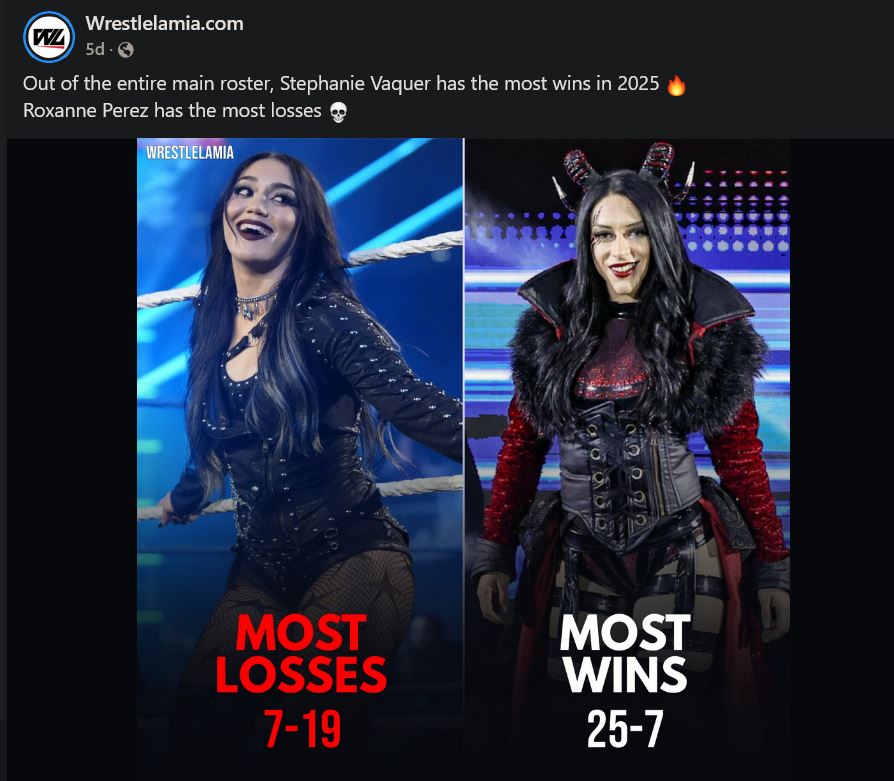Click the 2025 year in the post text
Viewport: 894px width, 781px height.
(638, 84)
